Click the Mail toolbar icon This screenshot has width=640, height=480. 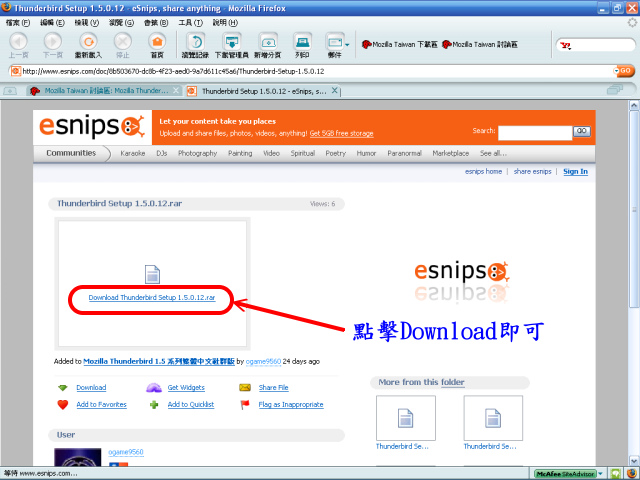pos(335,42)
